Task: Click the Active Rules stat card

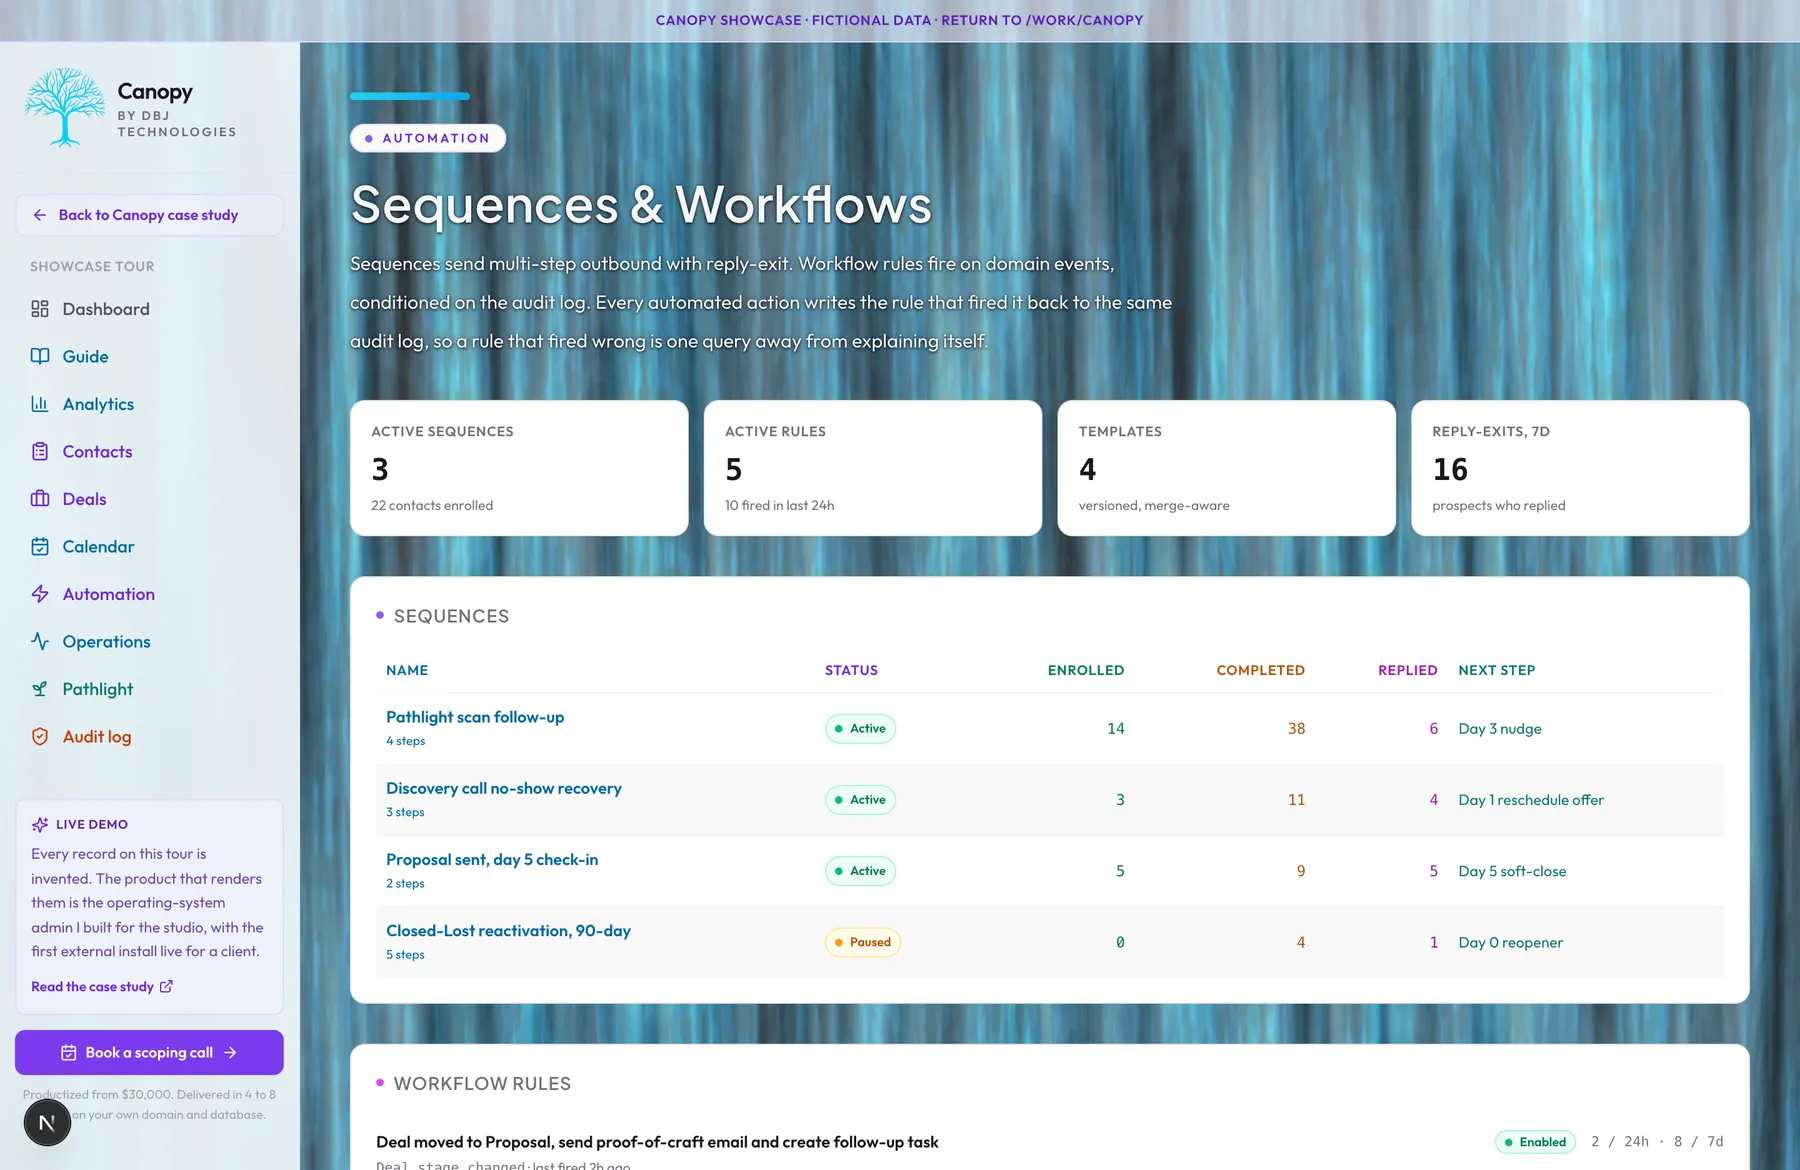Action: point(873,468)
